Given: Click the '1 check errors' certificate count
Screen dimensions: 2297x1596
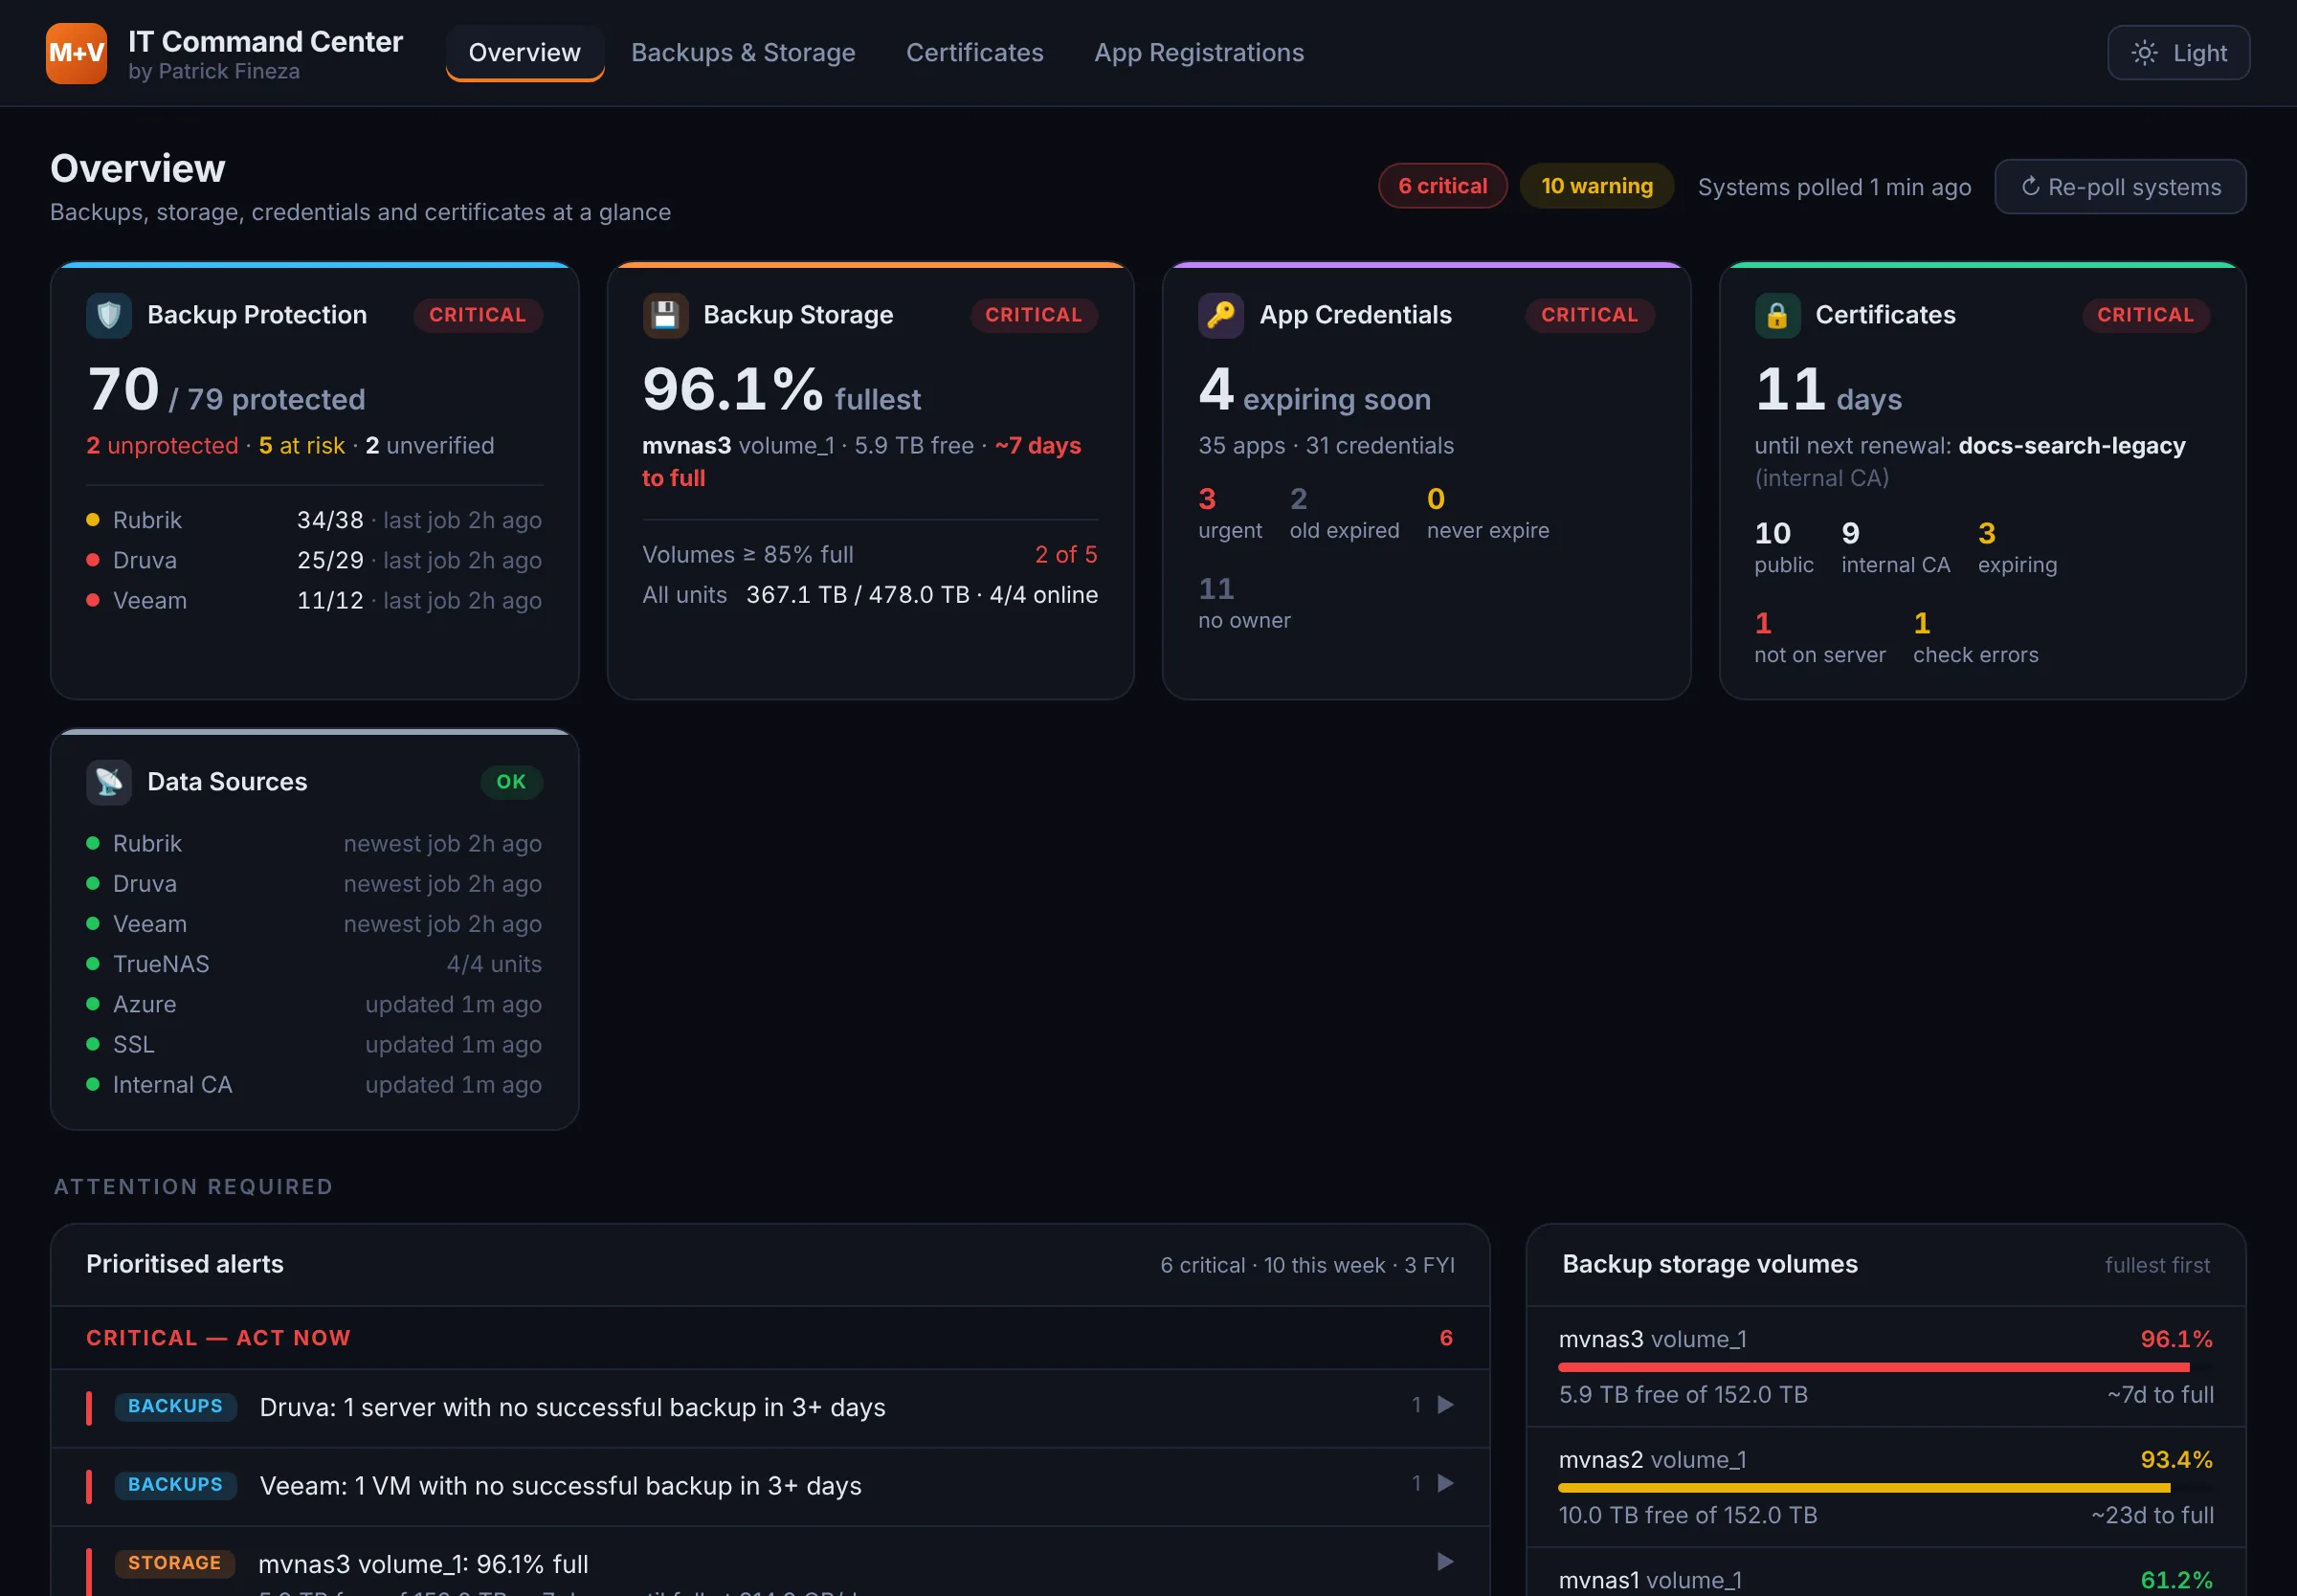Looking at the screenshot, I should (1976, 638).
